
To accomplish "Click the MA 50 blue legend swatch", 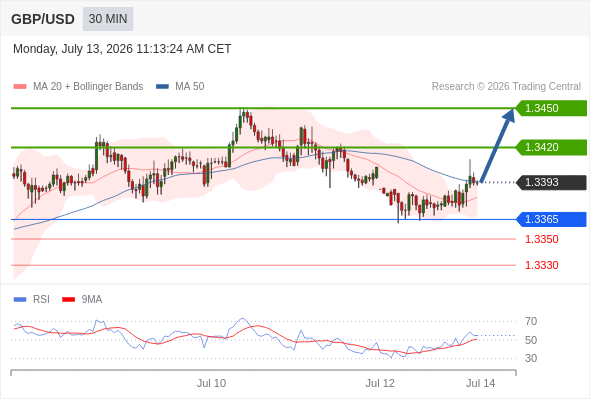I will pyautogui.click(x=162, y=87).
